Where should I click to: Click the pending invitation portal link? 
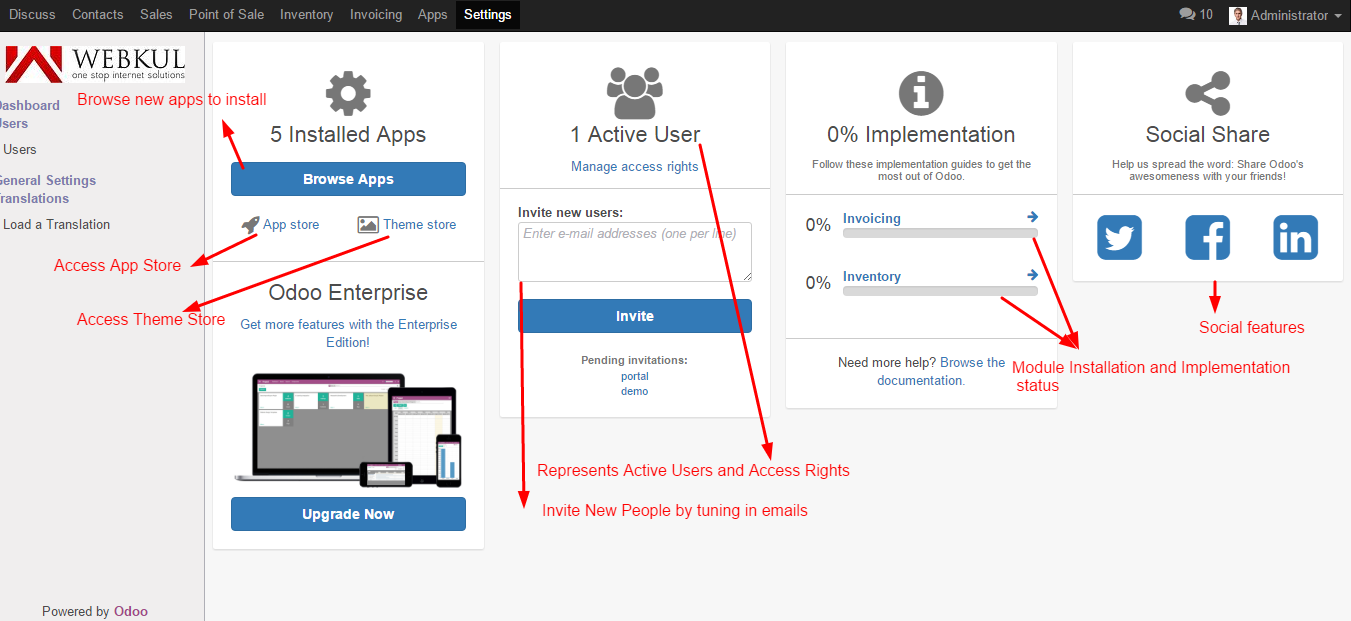pyautogui.click(x=635, y=376)
